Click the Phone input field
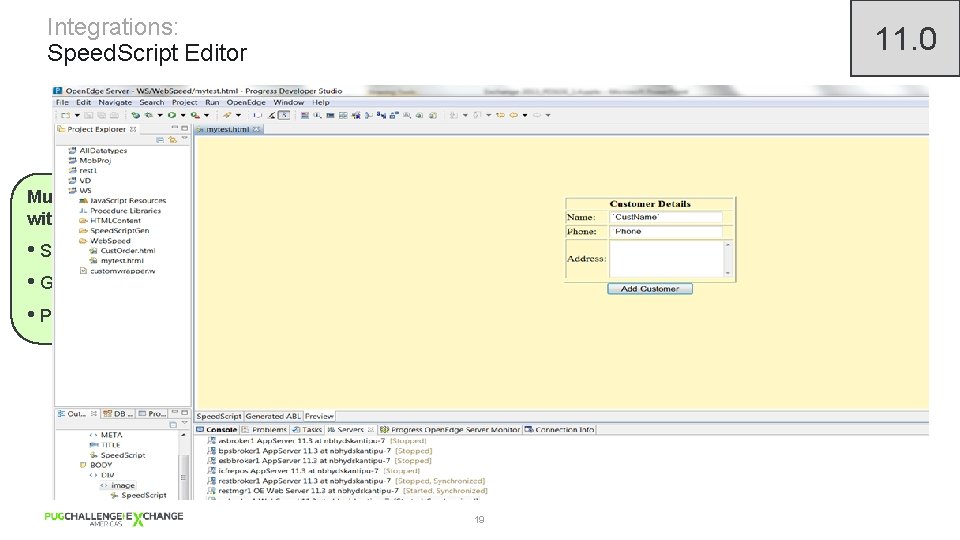Image resolution: width=960 pixels, height=540 pixels. 666,231
